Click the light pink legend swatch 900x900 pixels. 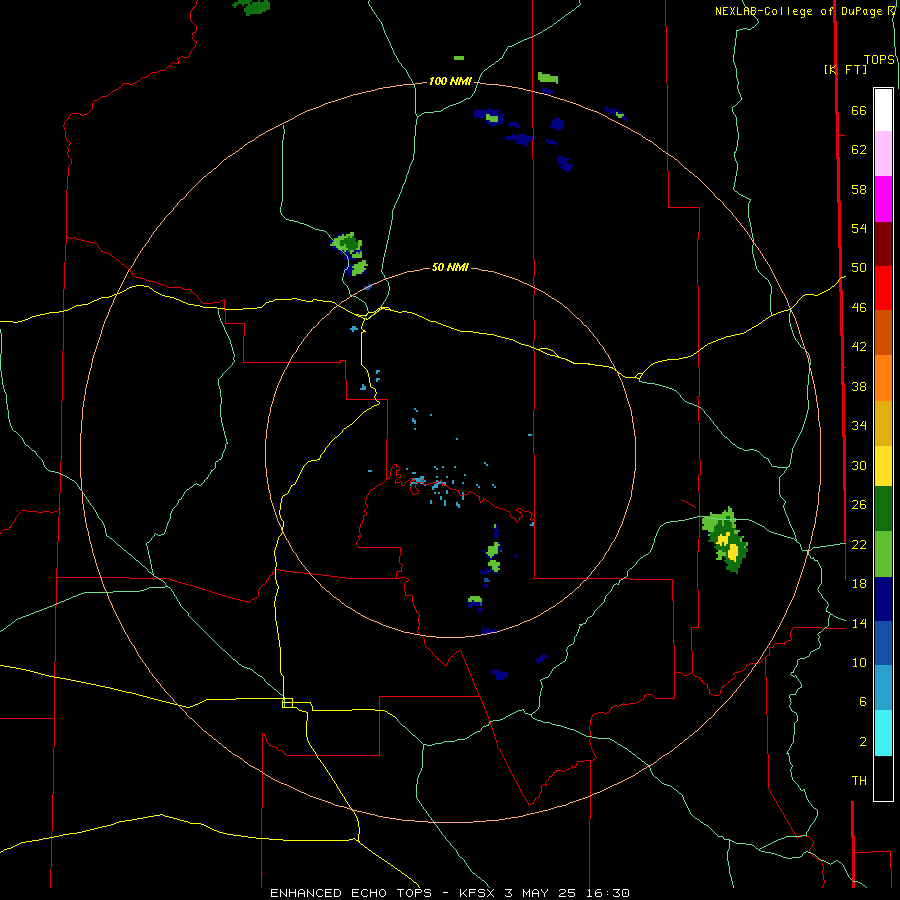[x=883, y=154]
